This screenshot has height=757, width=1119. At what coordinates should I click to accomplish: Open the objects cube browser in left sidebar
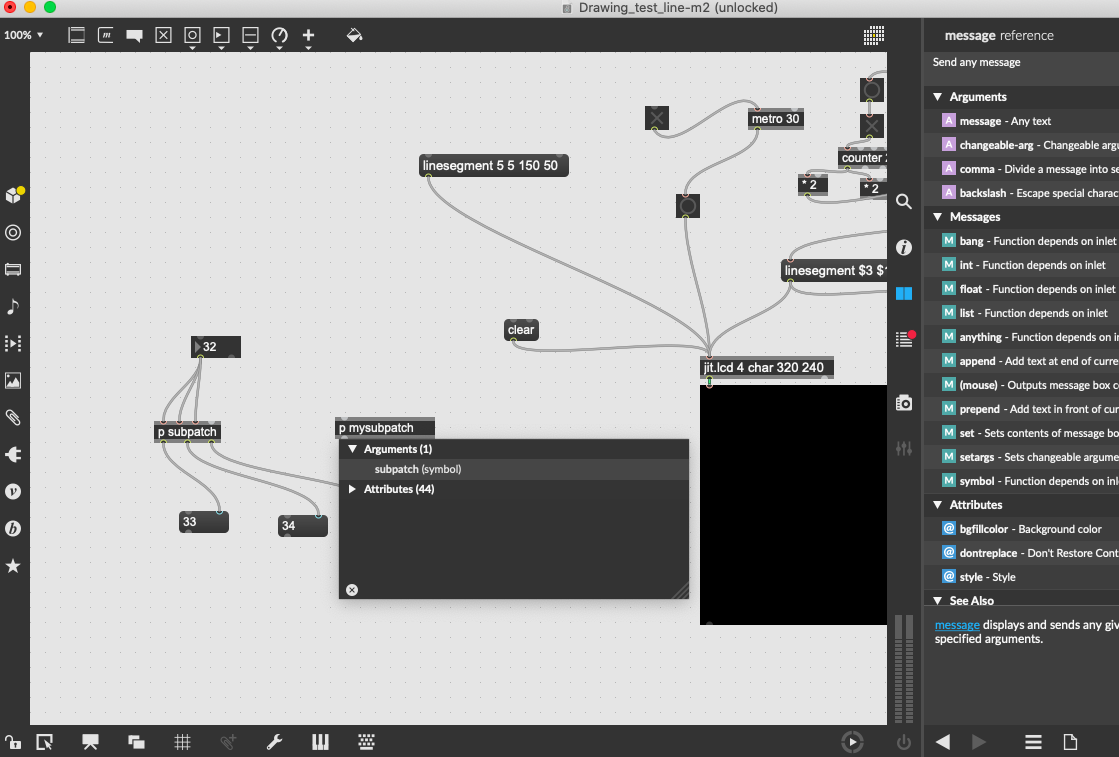click(x=14, y=195)
